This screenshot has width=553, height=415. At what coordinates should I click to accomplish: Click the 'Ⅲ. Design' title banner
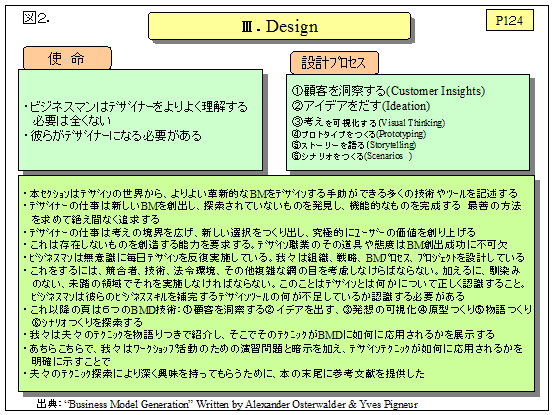tap(279, 26)
